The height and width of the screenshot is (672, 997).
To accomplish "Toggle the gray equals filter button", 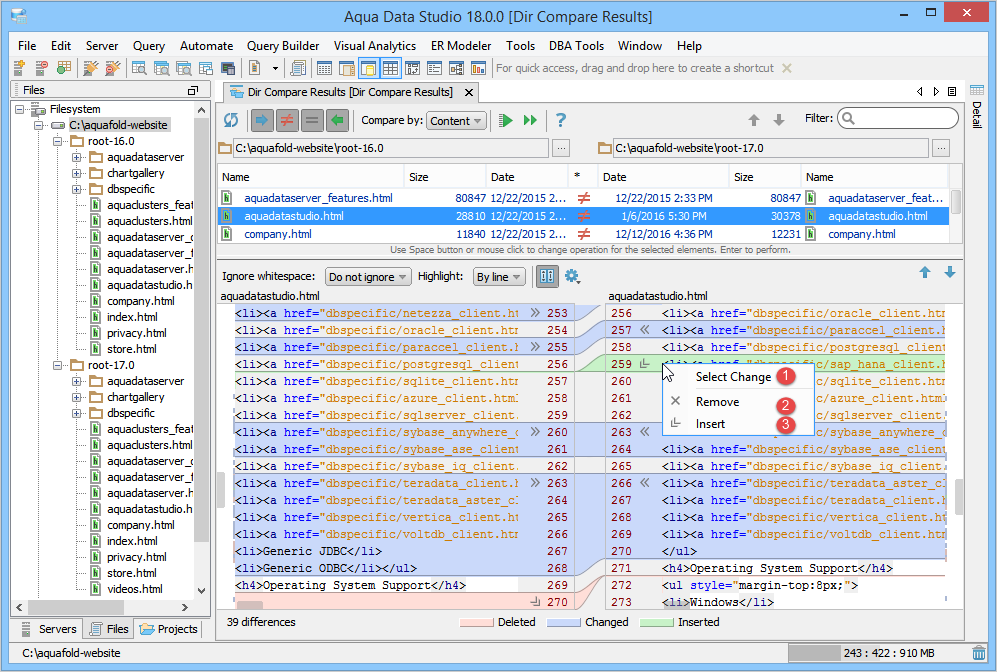I will [312, 120].
